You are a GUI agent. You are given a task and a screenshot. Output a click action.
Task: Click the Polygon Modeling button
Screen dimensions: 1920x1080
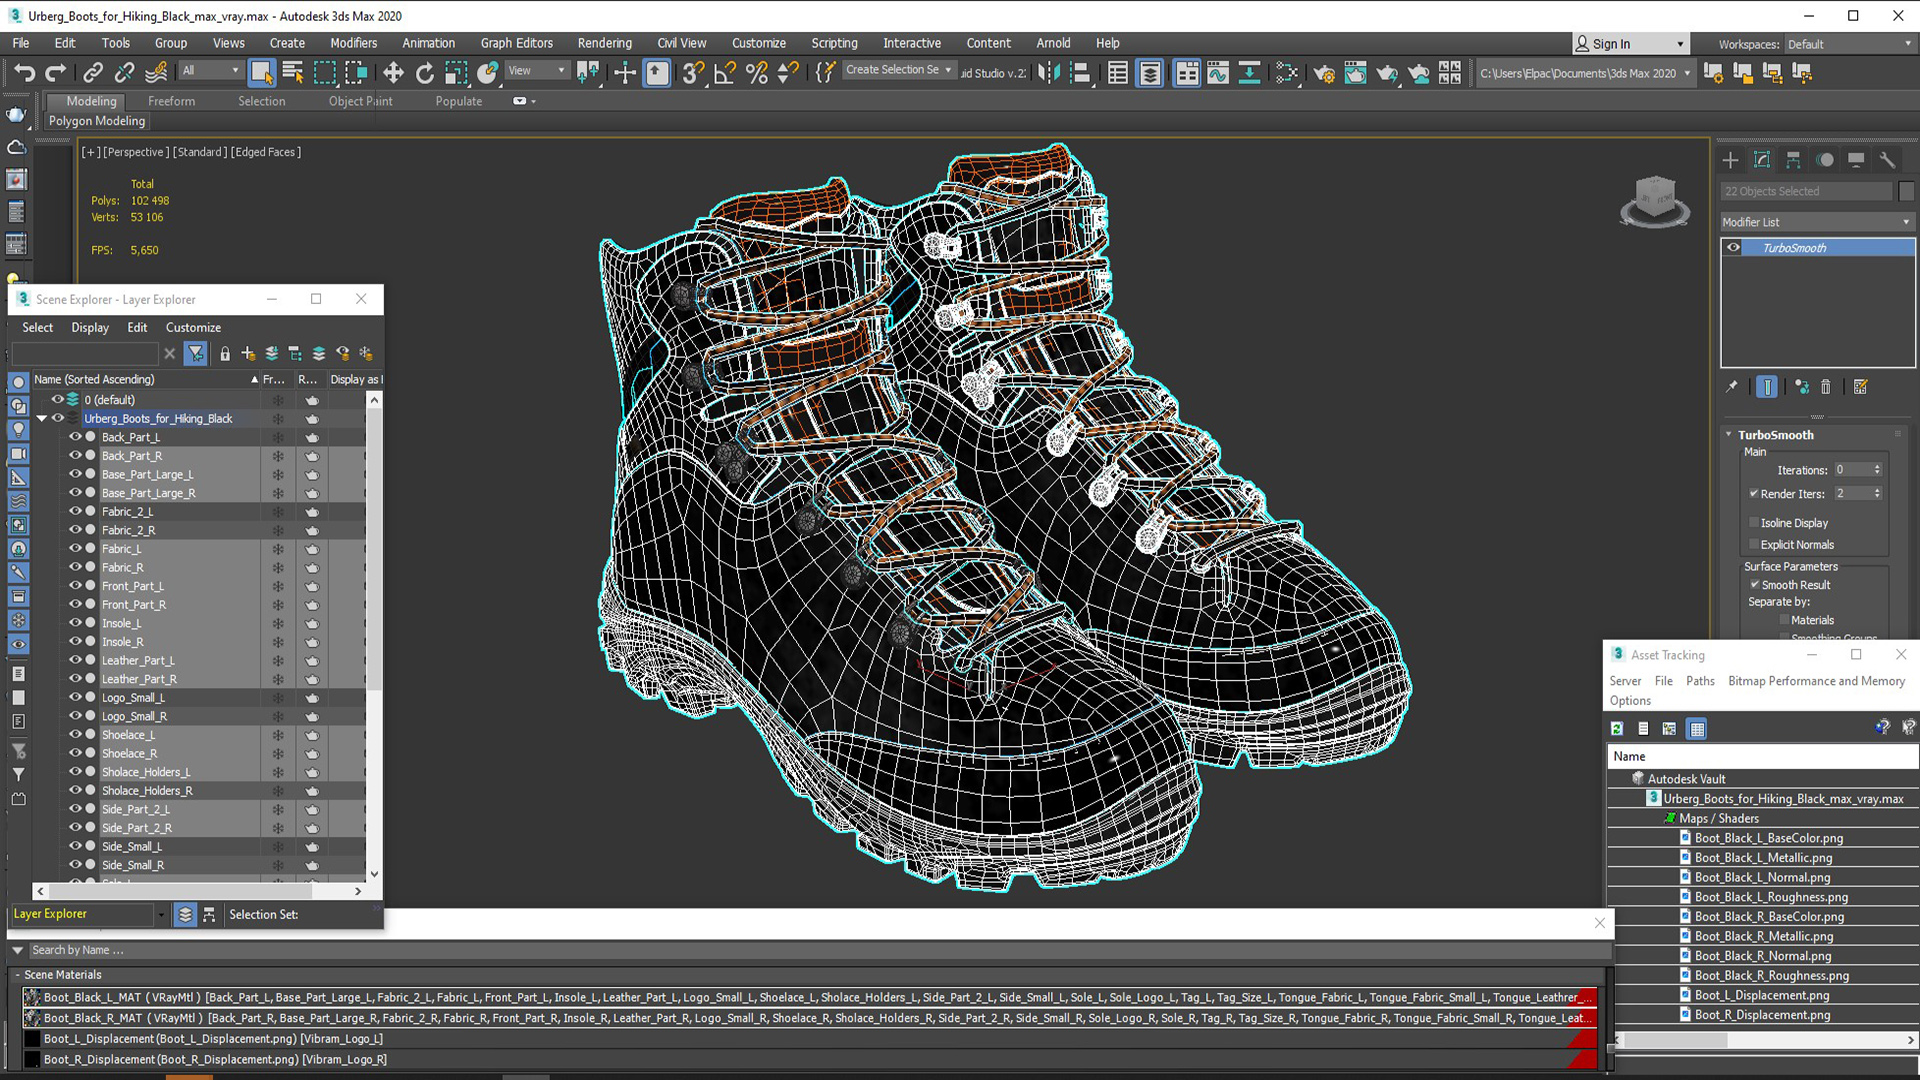97,121
